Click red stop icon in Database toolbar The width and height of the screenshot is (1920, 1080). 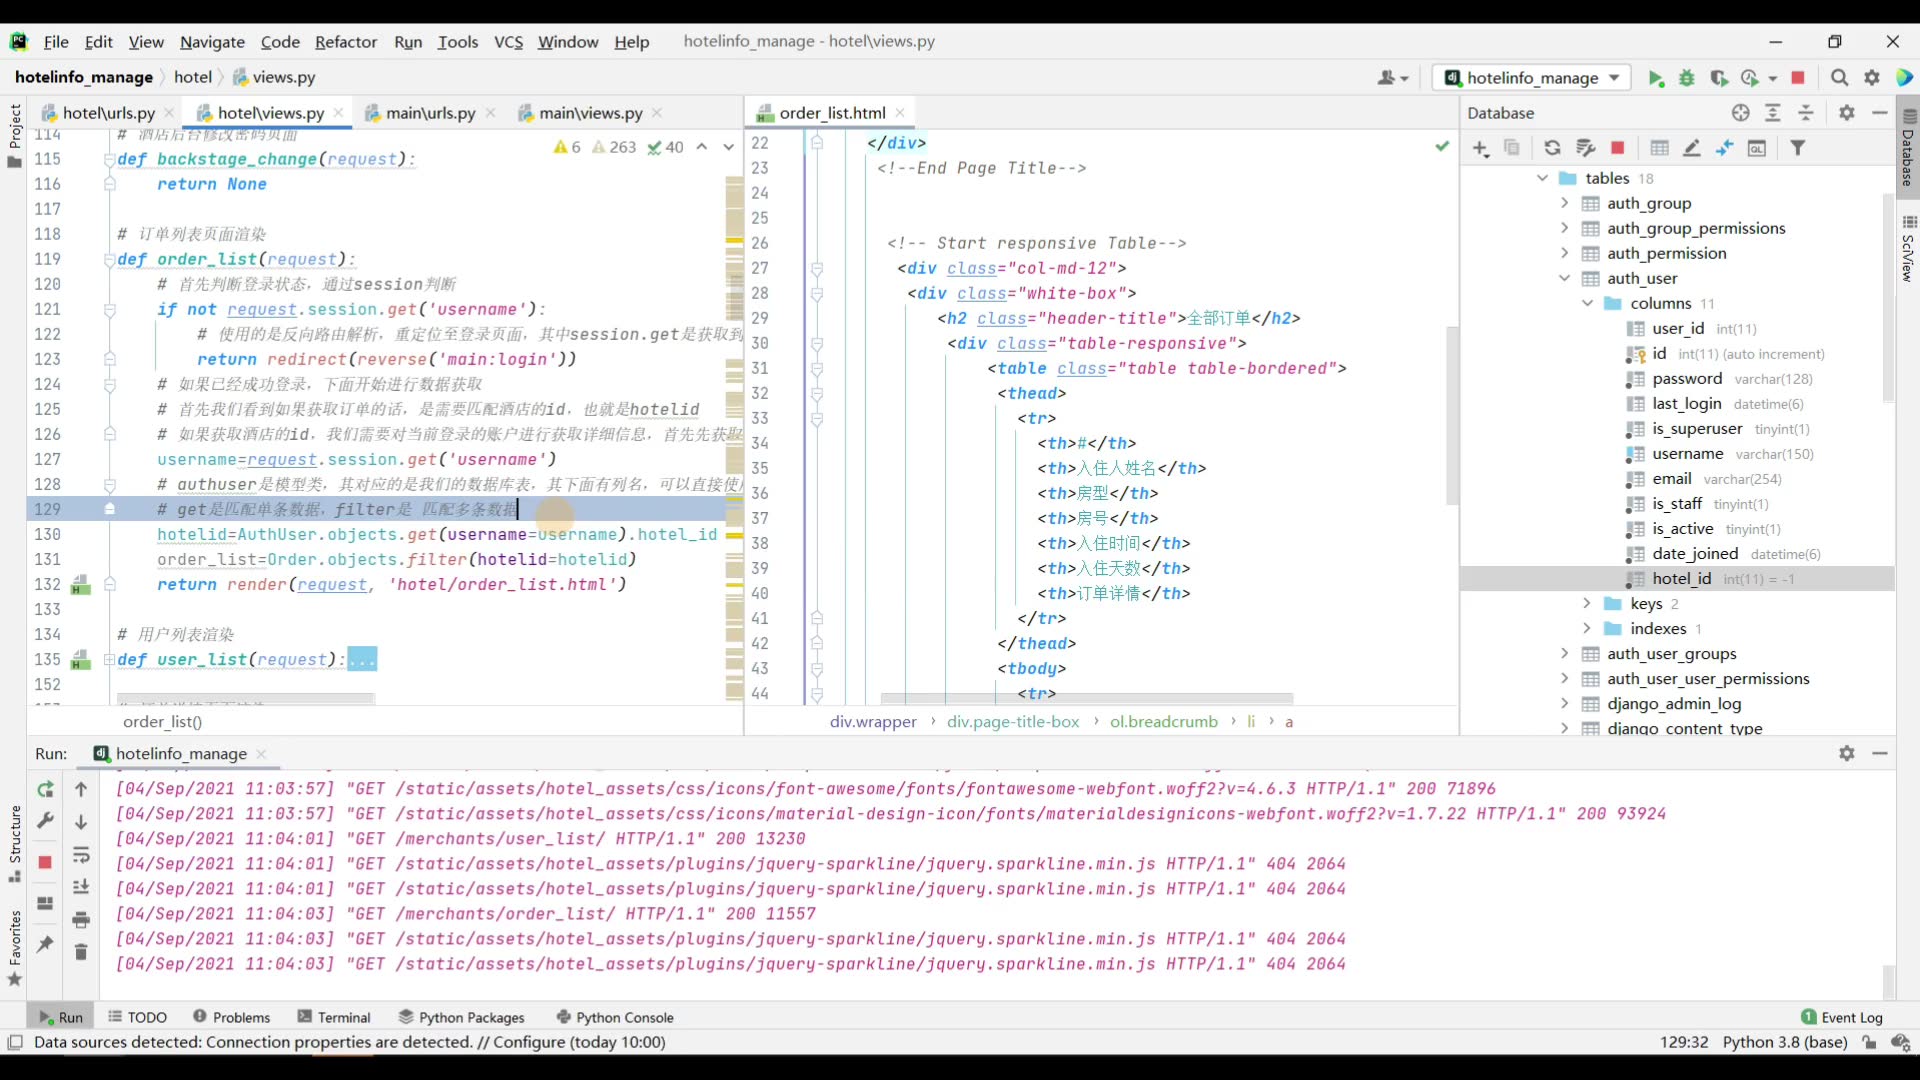pyautogui.click(x=1618, y=148)
